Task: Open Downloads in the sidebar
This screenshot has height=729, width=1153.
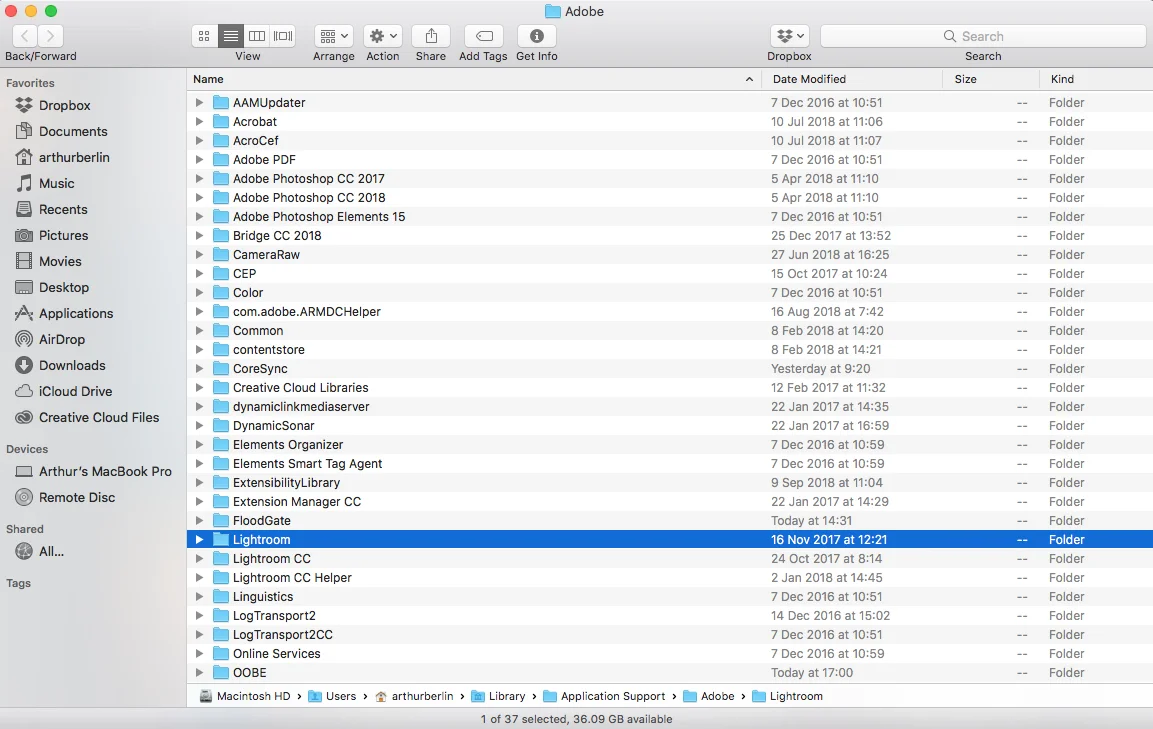Action: (60, 366)
